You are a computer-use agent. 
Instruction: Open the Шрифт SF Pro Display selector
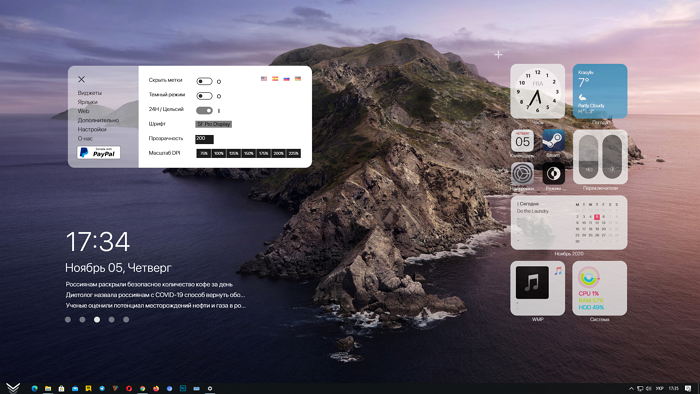click(x=213, y=124)
